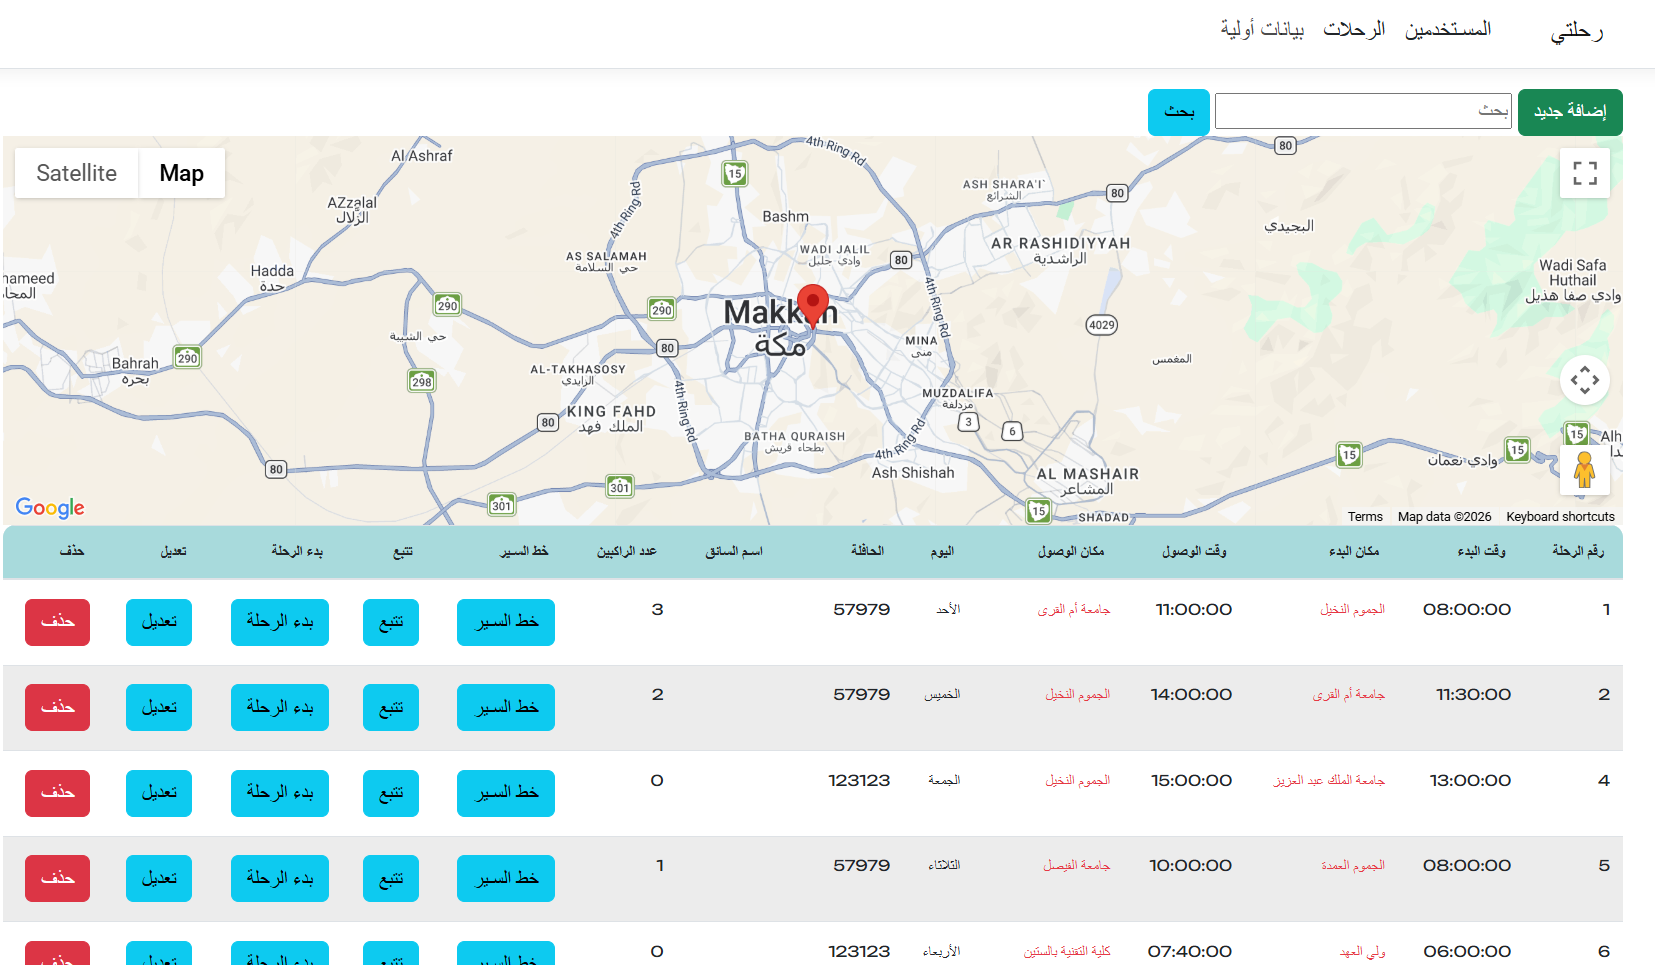Screen dimensions: 1655x965
Task: Select the Map view type
Action: (182, 173)
